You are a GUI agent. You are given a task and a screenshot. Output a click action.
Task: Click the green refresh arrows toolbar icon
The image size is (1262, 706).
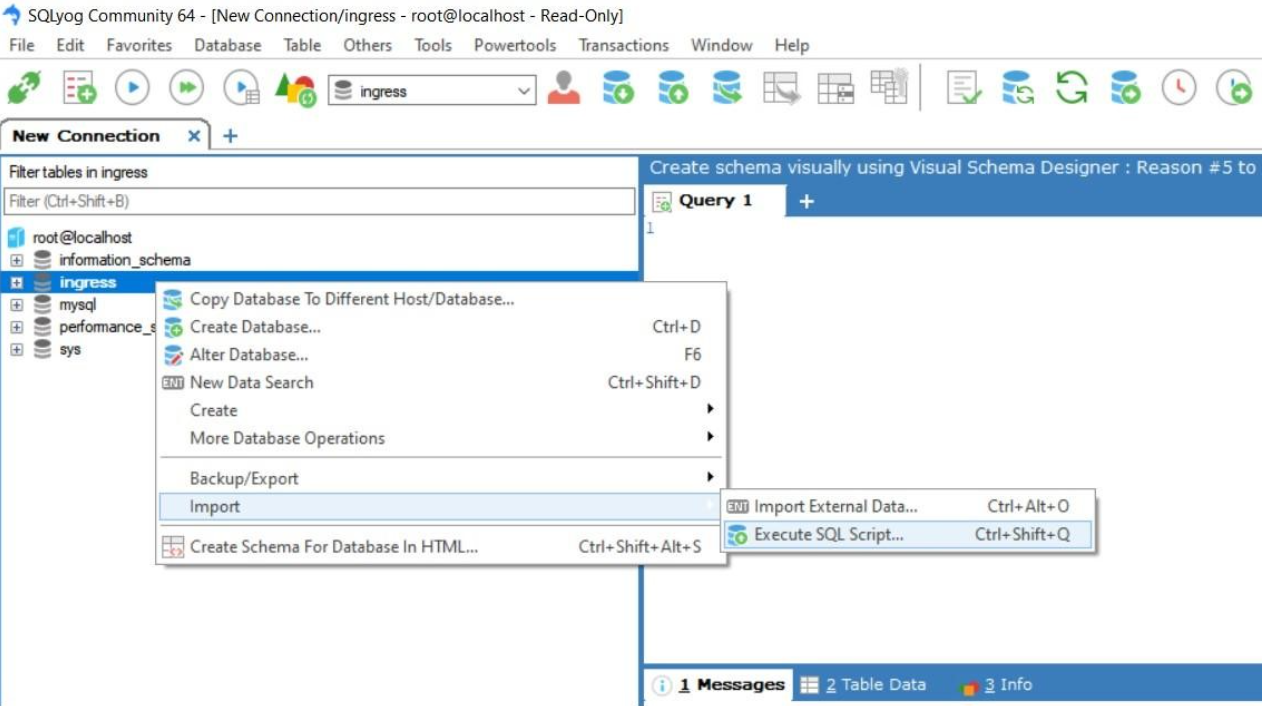point(1071,89)
